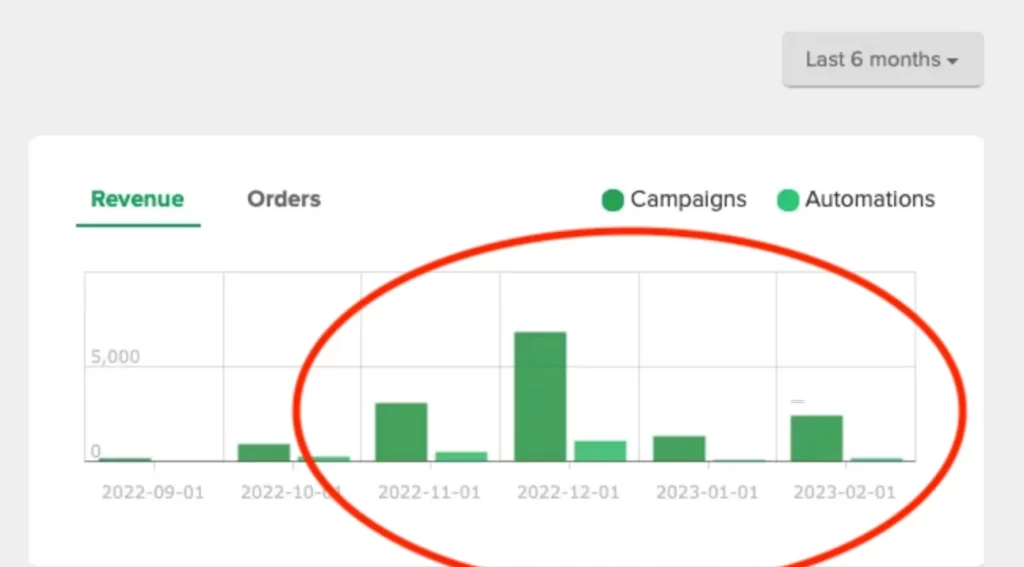Click the 2023-02-01 axis label
Screen dimensions: 1024x567
844,493
